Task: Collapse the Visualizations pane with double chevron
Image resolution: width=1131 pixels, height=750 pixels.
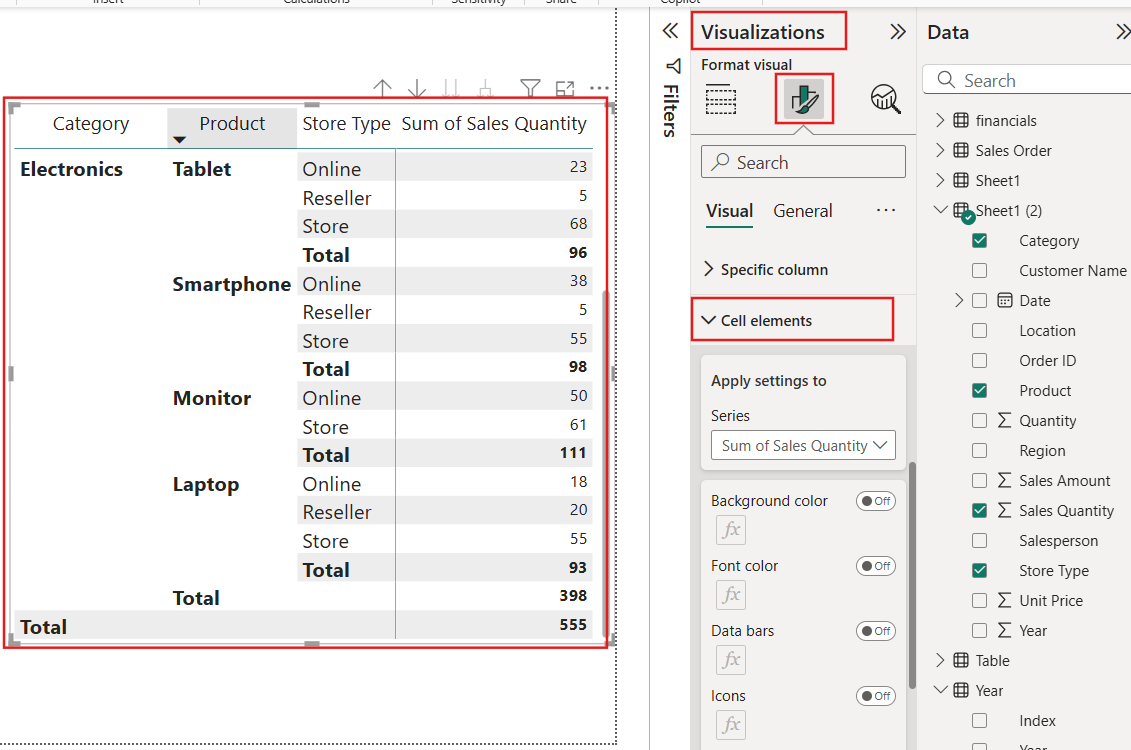Action: (897, 32)
